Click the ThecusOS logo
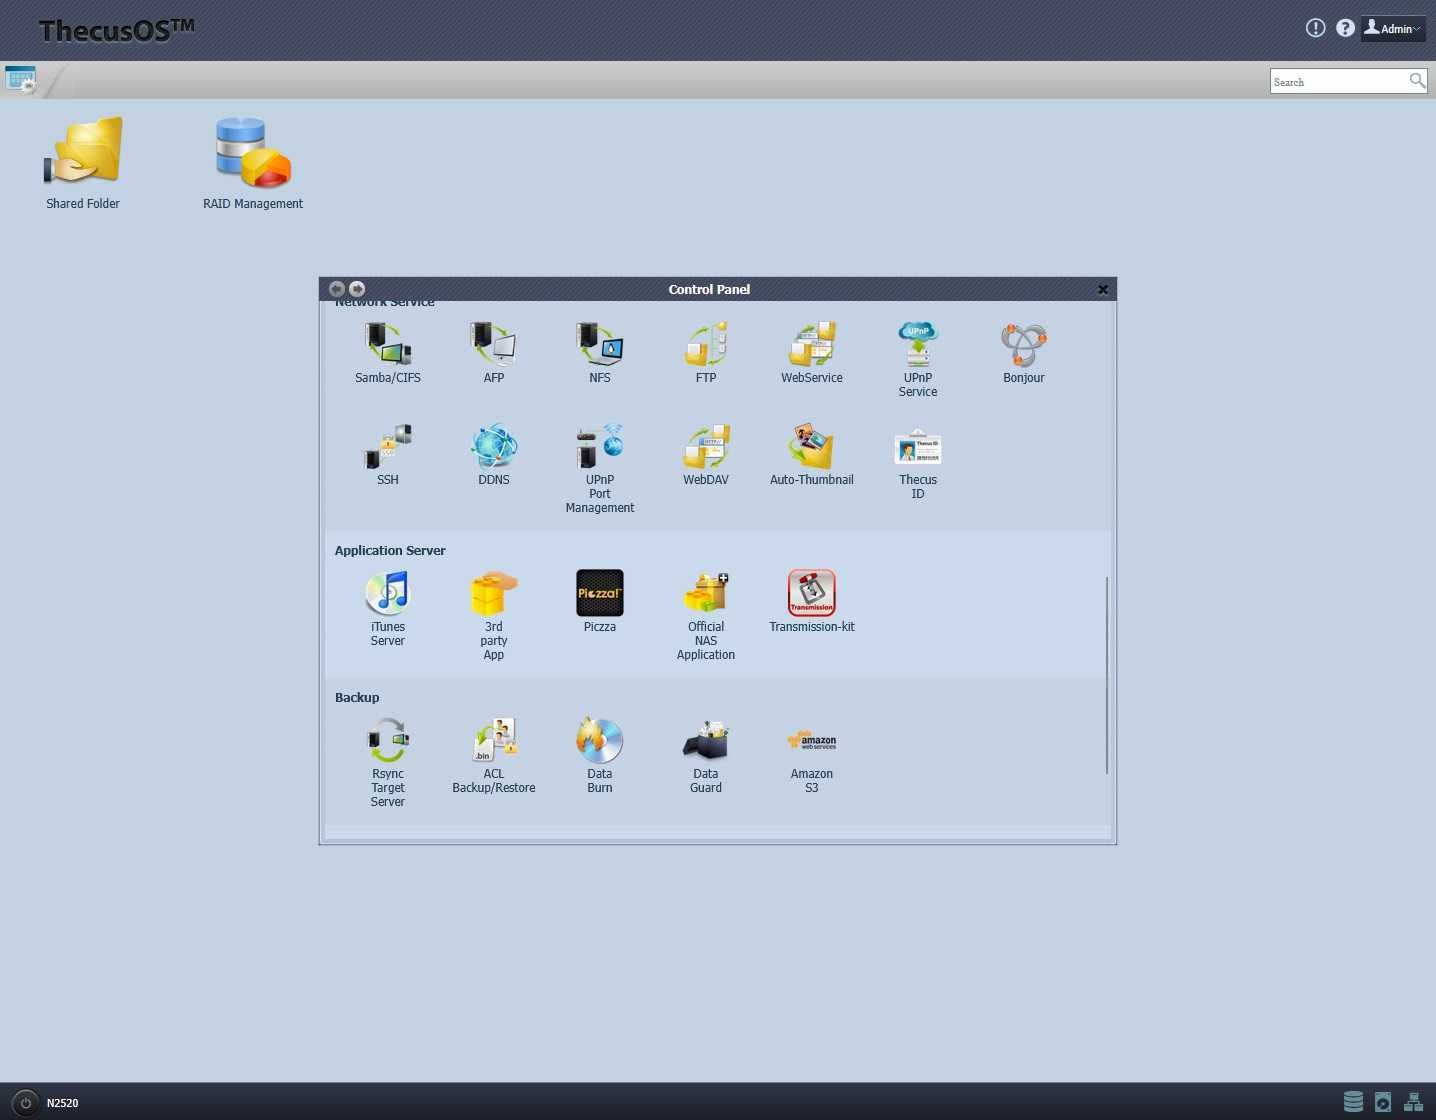Screen dimensions: 1436x1120 pos(117,30)
